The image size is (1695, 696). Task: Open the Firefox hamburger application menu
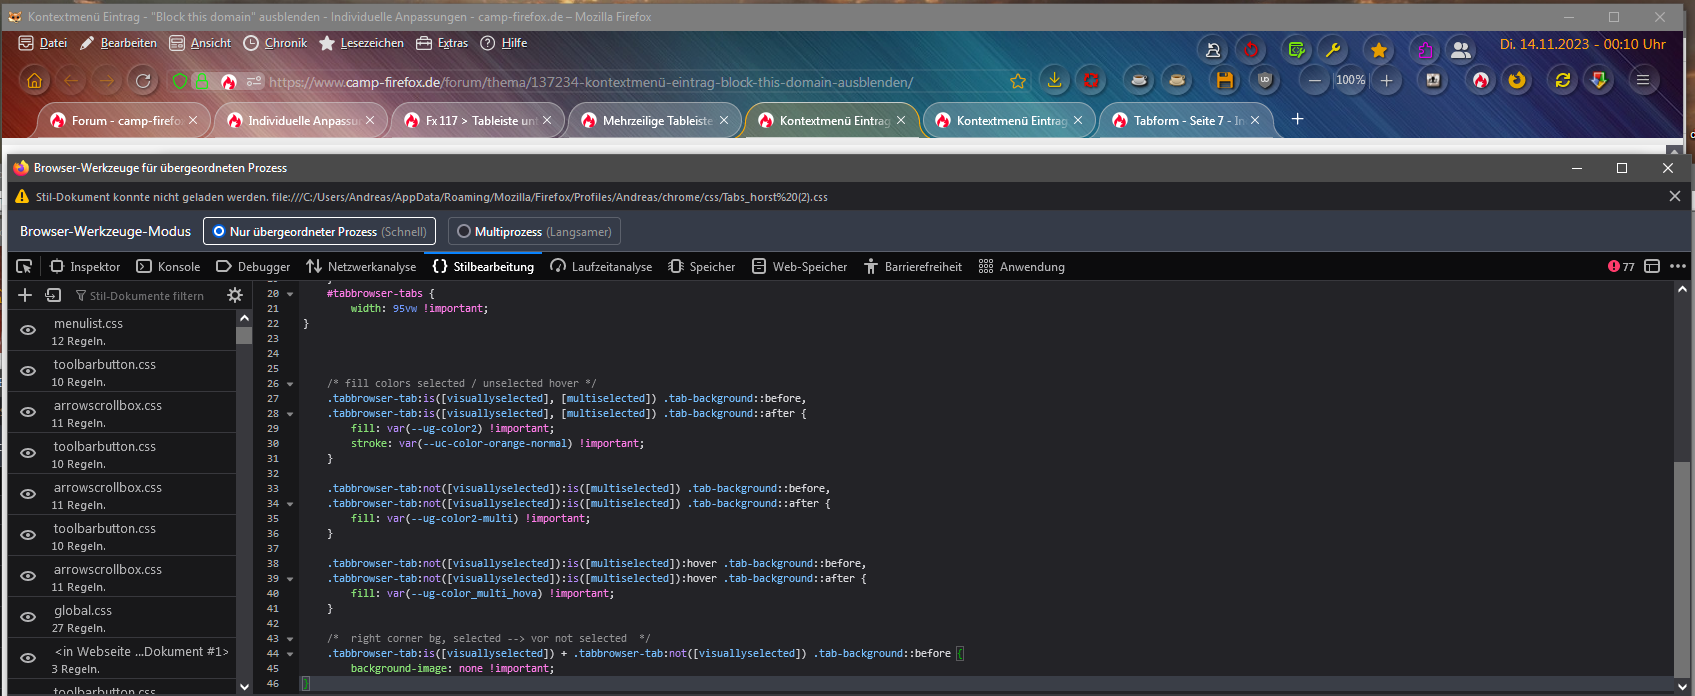[1642, 80]
